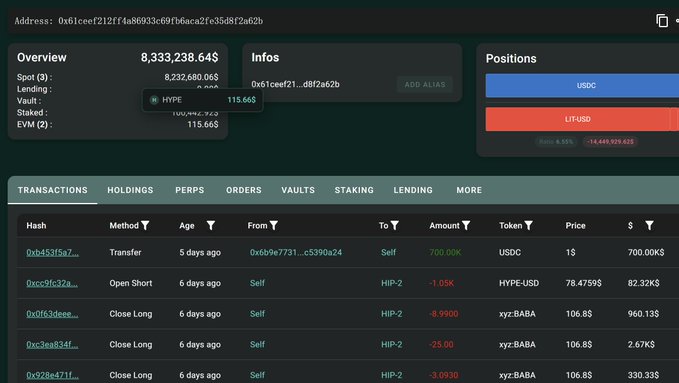Click the Hash column header
The image size is (679, 383).
tap(36, 225)
